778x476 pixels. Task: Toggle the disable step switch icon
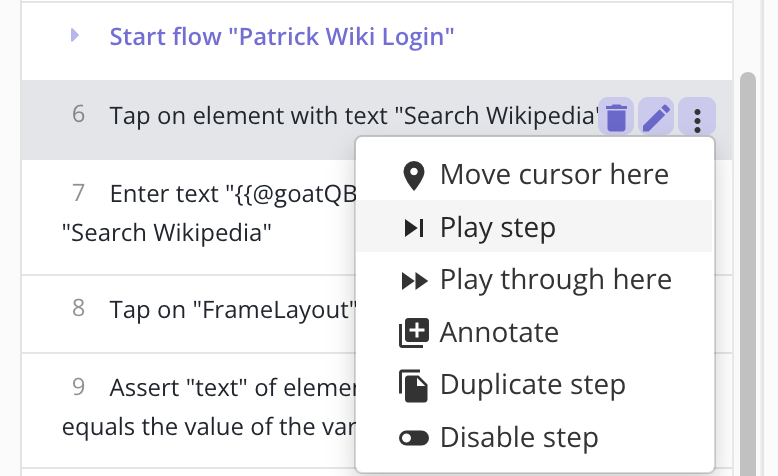tap(413, 438)
